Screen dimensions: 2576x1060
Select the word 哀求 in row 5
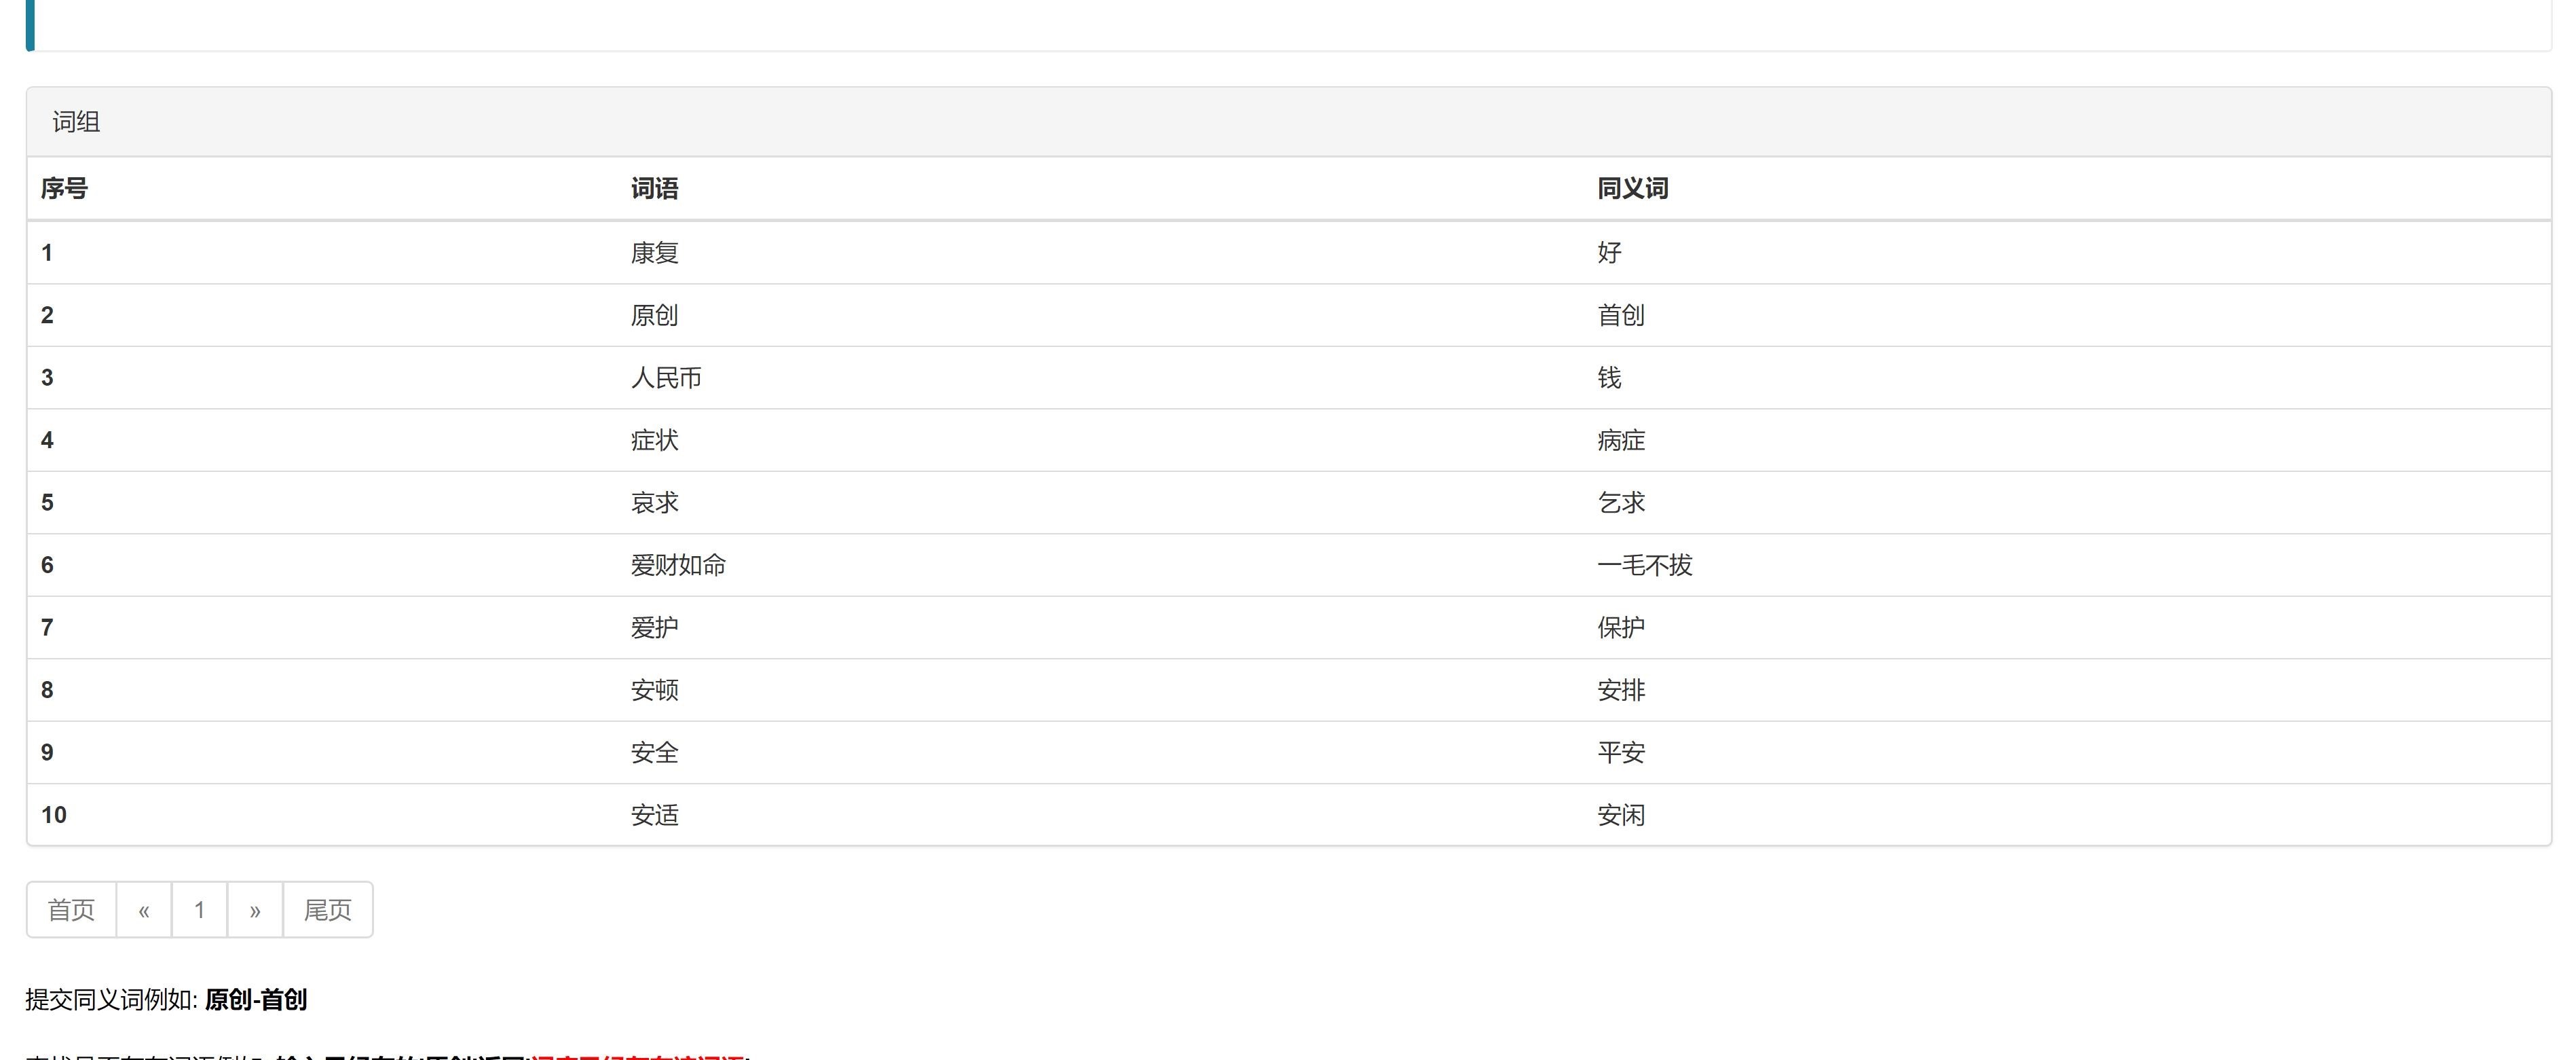pos(654,503)
